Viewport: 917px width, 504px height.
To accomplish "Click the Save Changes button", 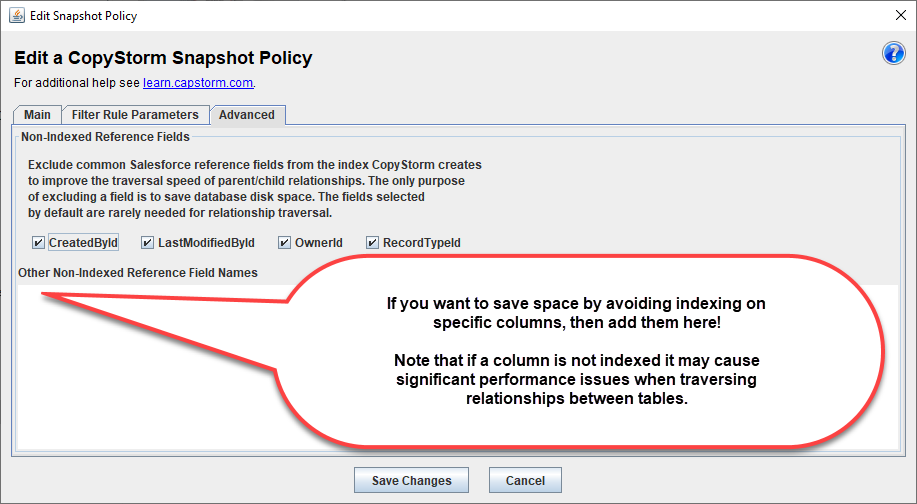I will coord(411,481).
